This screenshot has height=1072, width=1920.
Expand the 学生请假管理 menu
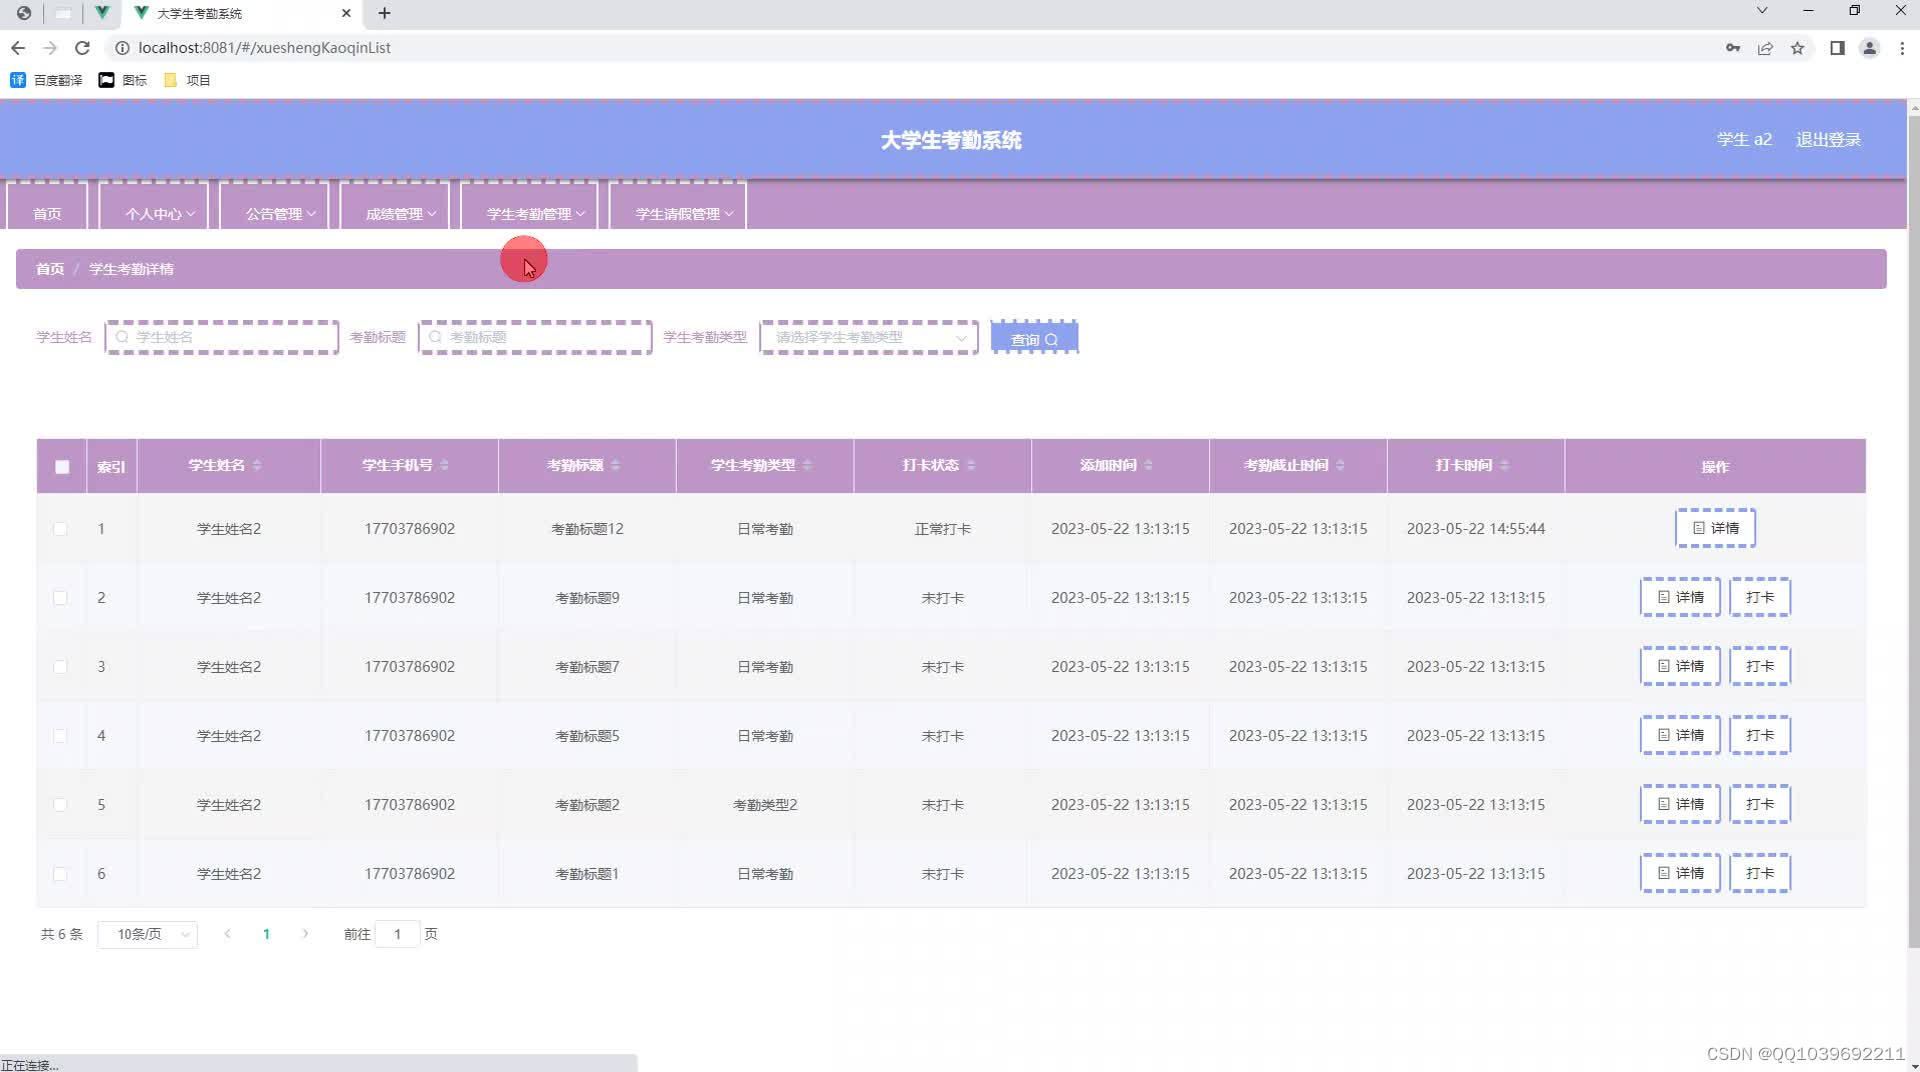point(678,207)
